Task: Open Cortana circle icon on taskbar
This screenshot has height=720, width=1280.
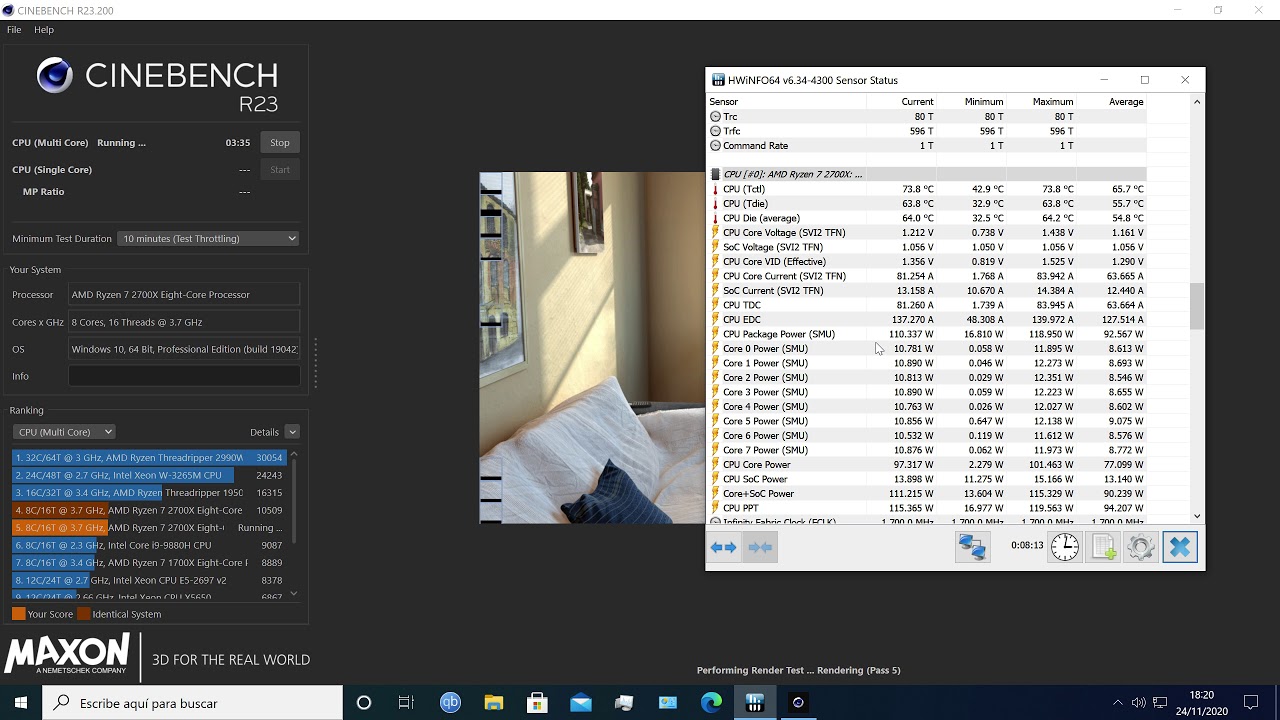Action: click(364, 703)
